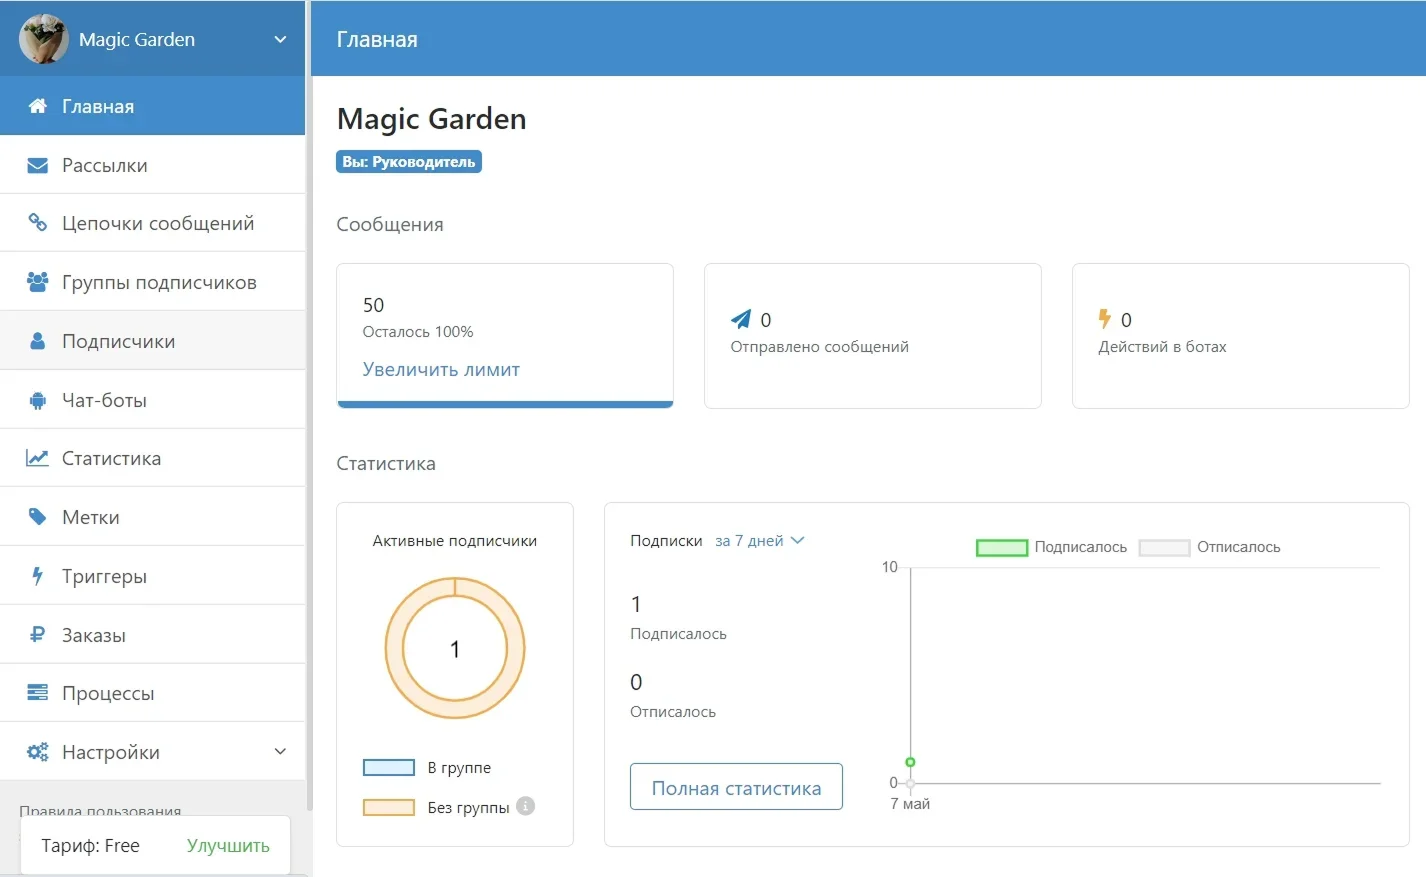Go to Процессы in the sidebar
This screenshot has height=877, width=1426.
pyautogui.click(x=108, y=693)
